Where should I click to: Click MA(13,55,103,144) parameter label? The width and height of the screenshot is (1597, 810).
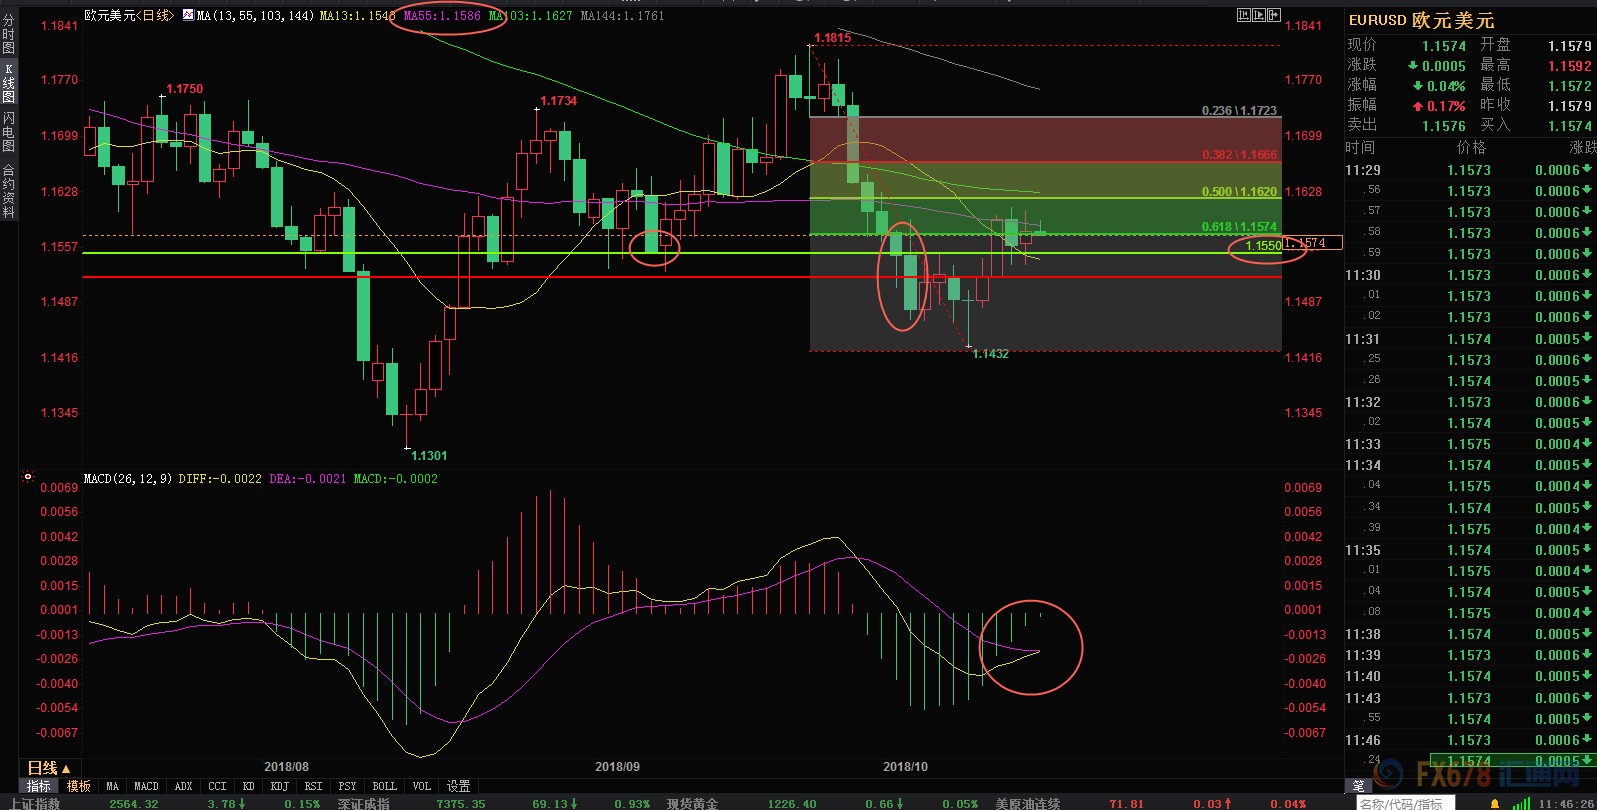coord(255,15)
